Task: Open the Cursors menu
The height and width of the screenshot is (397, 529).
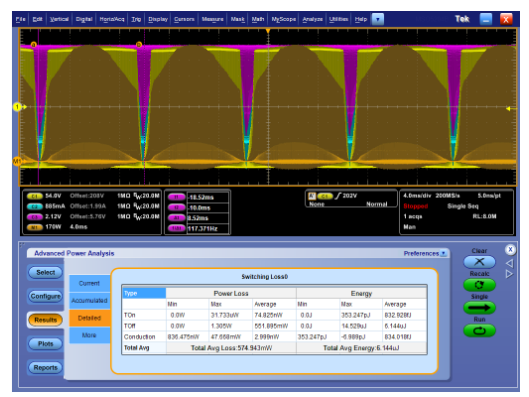Action: click(184, 19)
